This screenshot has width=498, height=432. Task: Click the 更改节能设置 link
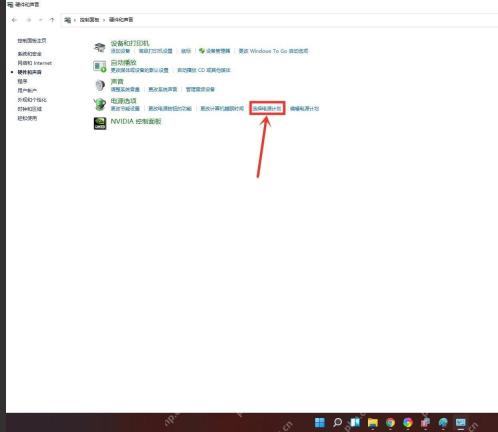[125, 109]
